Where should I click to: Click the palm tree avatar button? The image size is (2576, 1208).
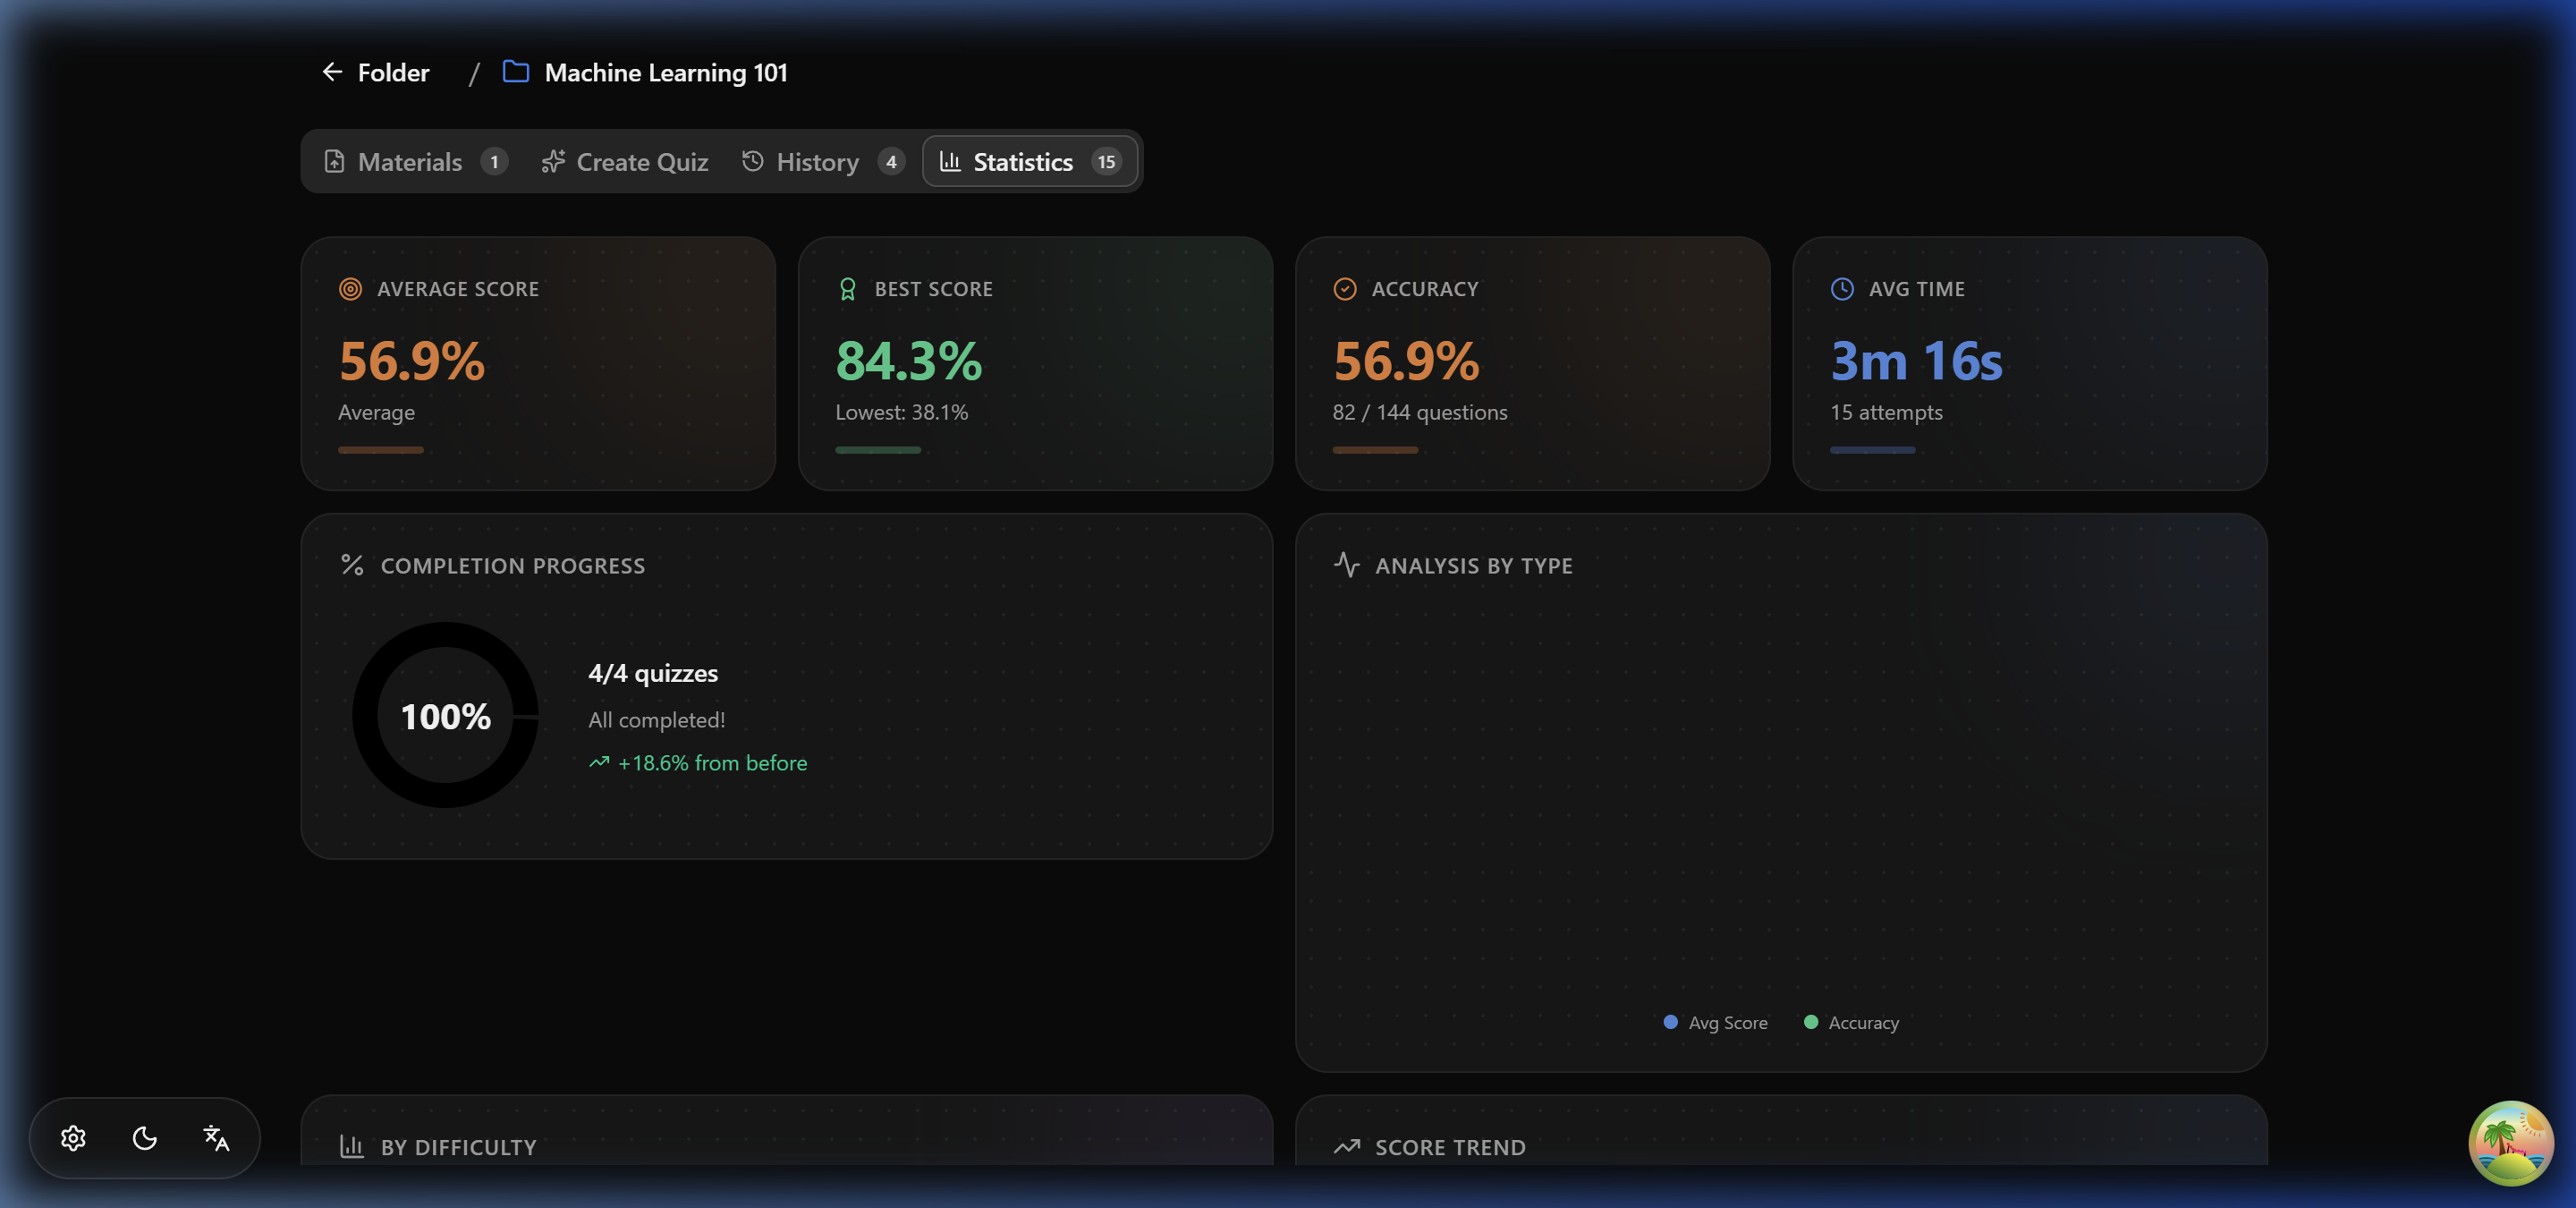2510,1142
